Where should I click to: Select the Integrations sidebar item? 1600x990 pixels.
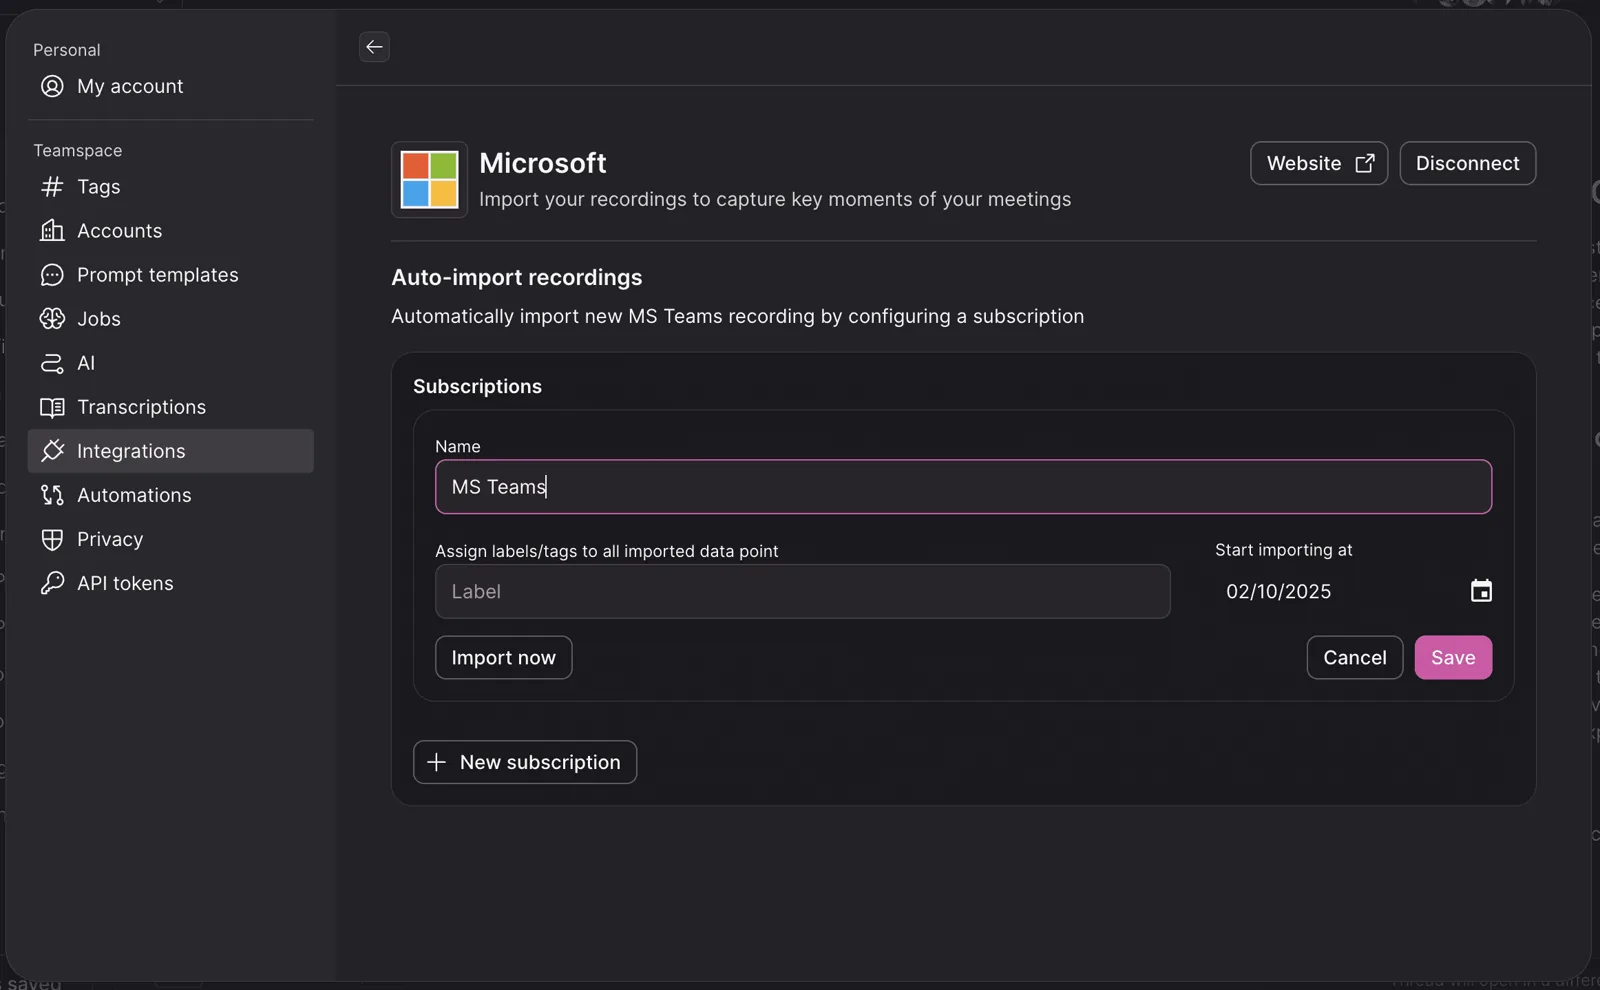pyautogui.click(x=170, y=451)
